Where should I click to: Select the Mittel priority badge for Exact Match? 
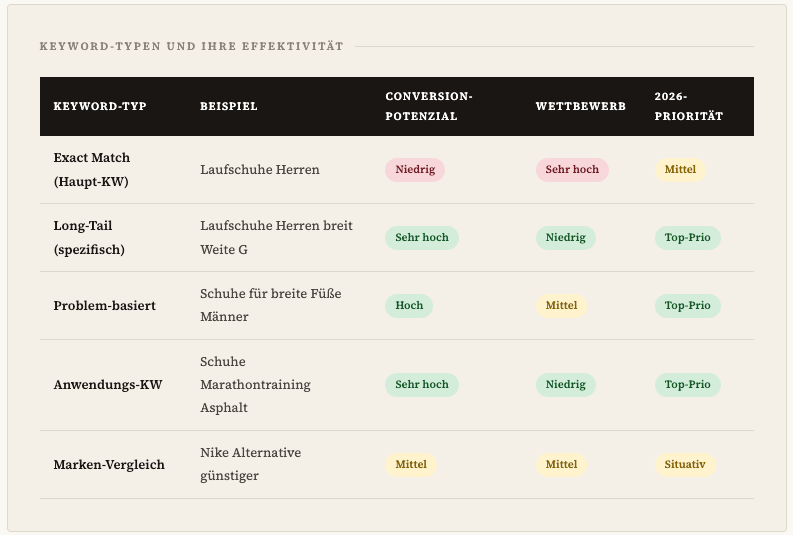coord(680,170)
